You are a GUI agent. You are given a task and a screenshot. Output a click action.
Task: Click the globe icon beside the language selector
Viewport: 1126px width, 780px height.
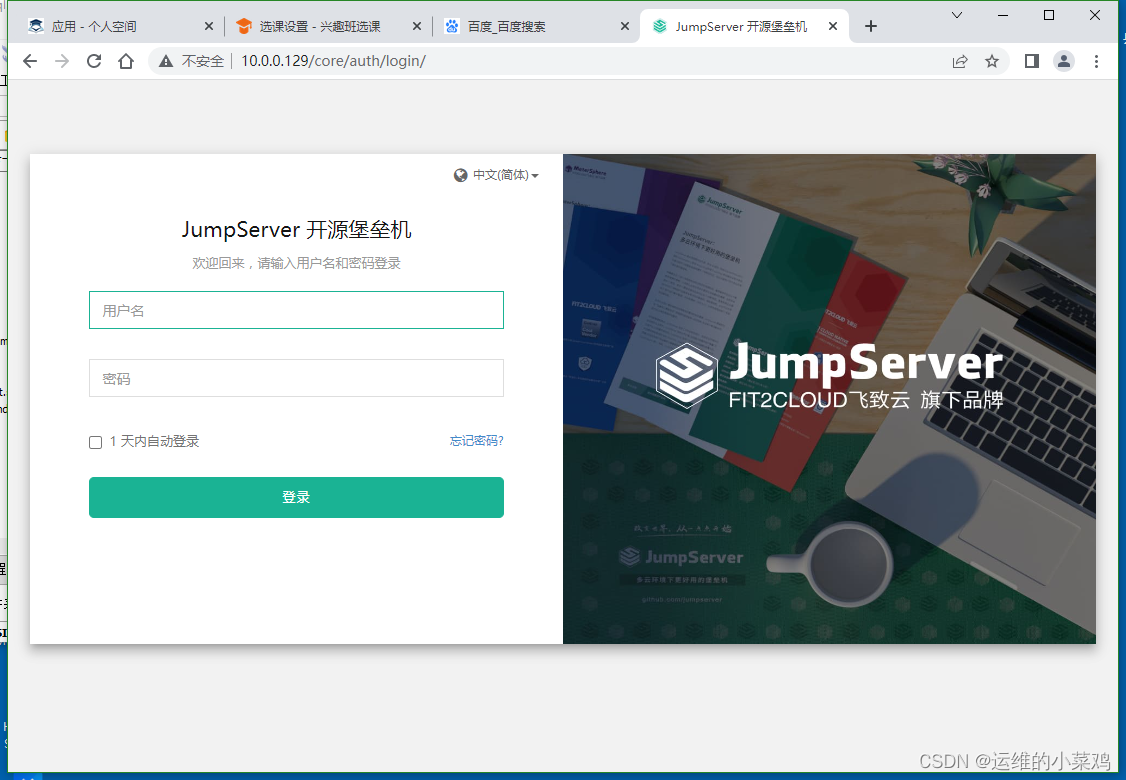point(459,174)
